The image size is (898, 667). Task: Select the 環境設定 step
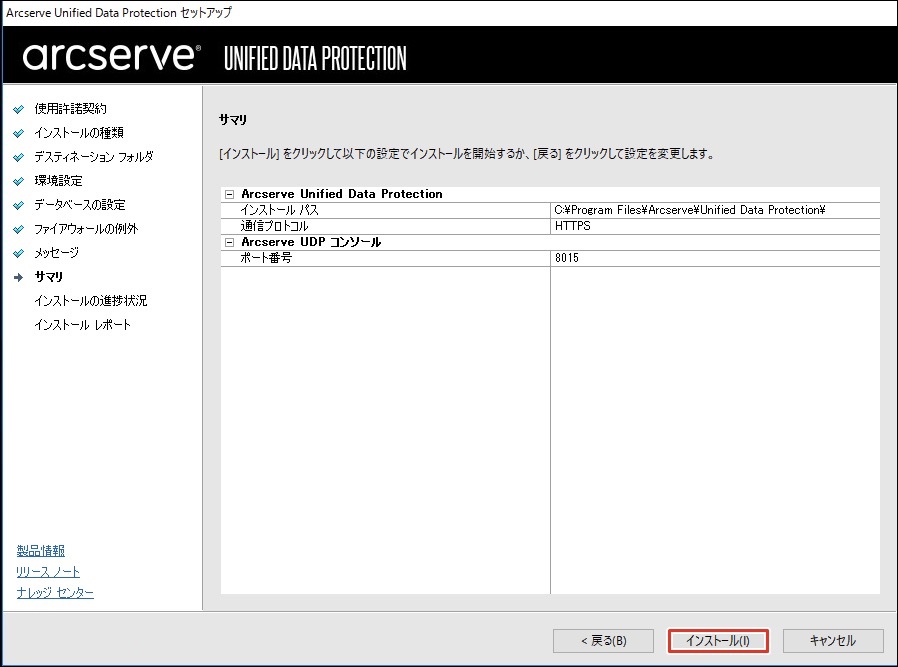[58, 180]
